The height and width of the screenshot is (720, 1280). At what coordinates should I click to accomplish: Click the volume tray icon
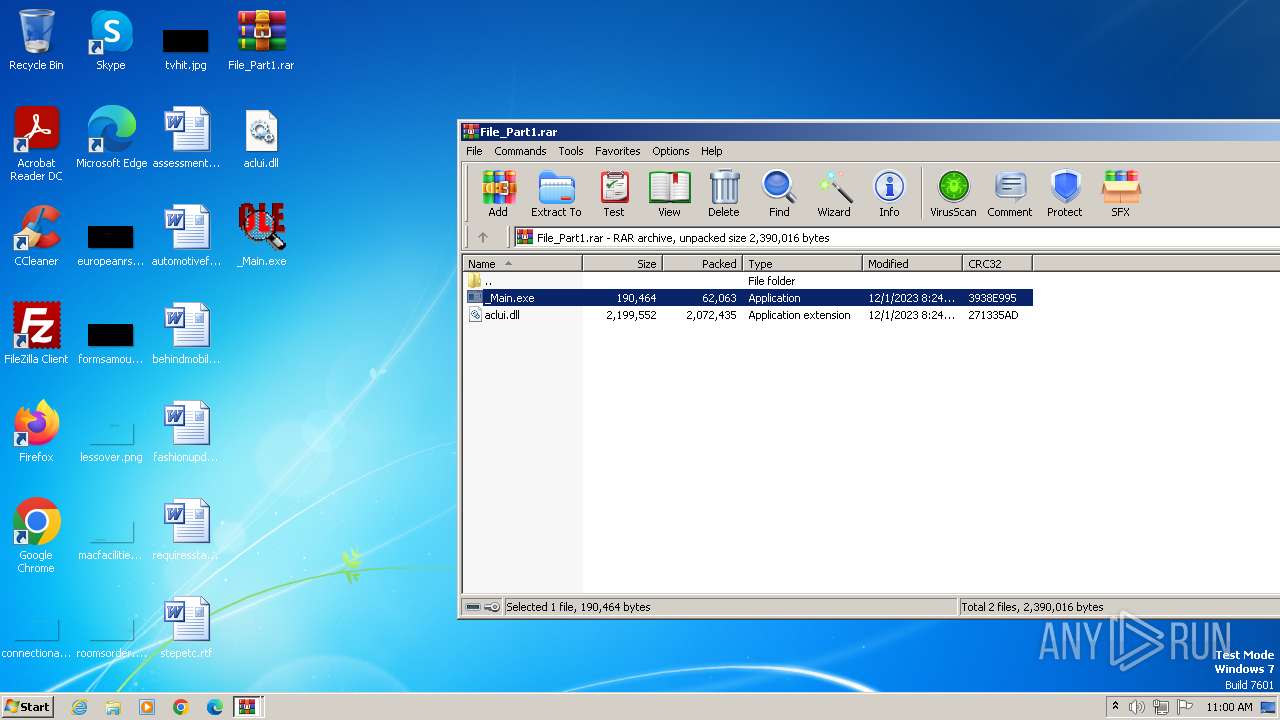pos(1137,707)
